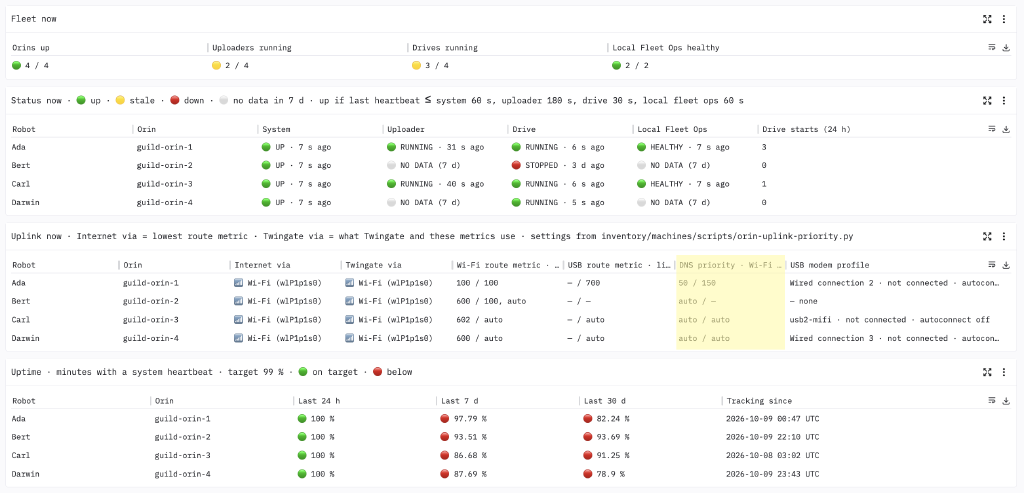Toggle text wrap icon in Fleet now table

pyautogui.click(x=991, y=48)
